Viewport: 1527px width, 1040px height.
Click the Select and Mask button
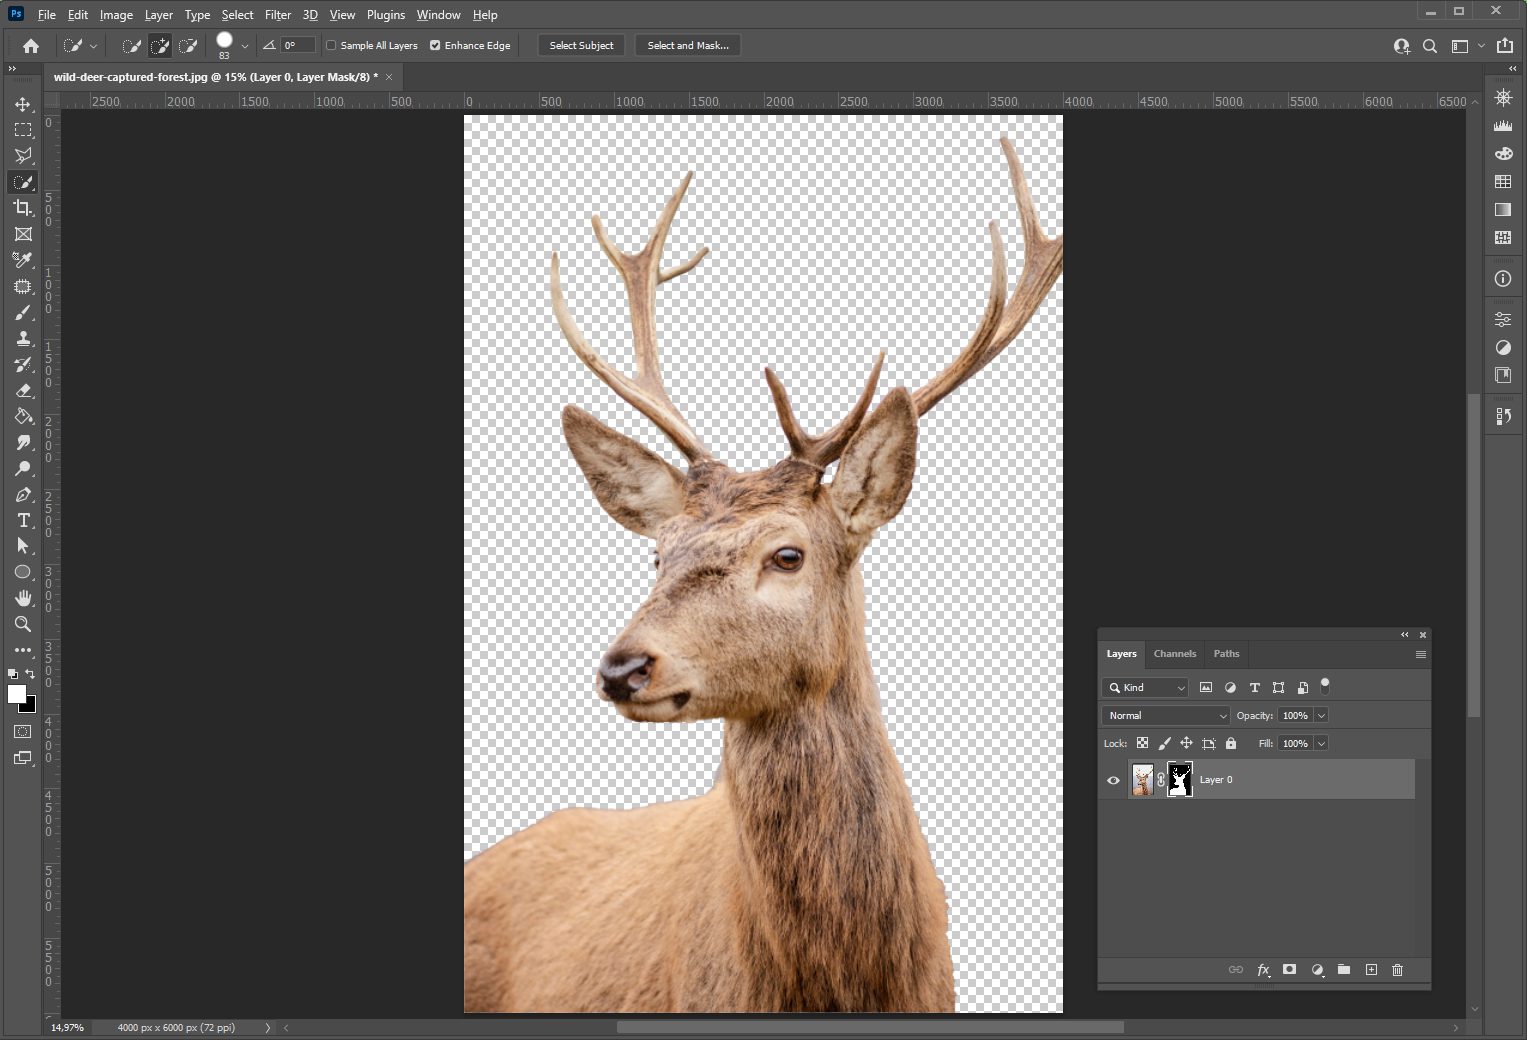point(688,45)
